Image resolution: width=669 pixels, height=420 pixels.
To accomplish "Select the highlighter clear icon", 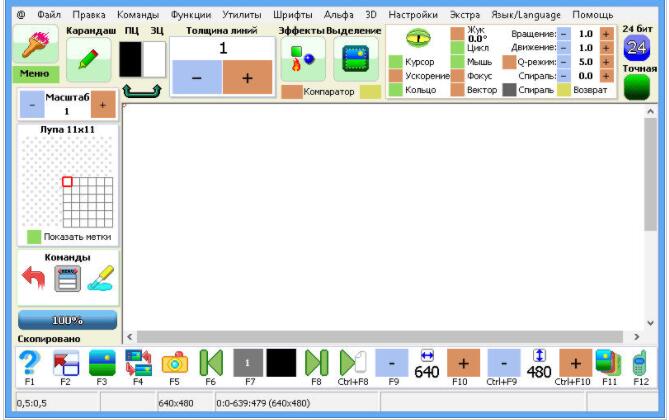I will (x=101, y=278).
